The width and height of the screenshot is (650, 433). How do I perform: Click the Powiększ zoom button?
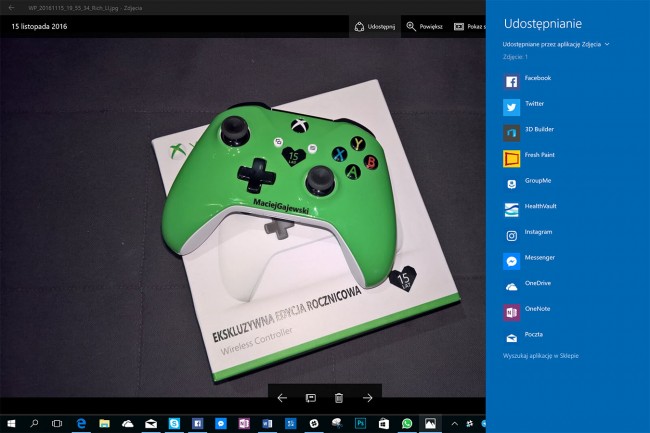click(424, 27)
